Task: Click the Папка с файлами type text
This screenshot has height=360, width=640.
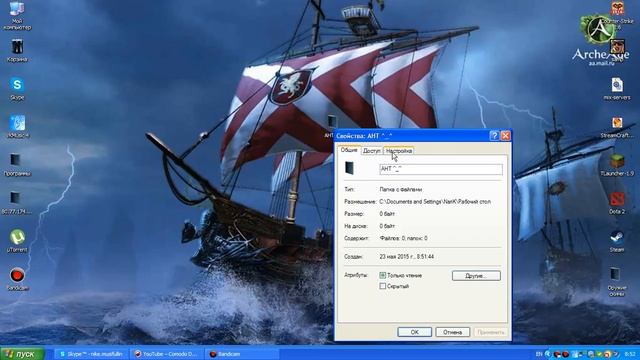Action: (401, 189)
